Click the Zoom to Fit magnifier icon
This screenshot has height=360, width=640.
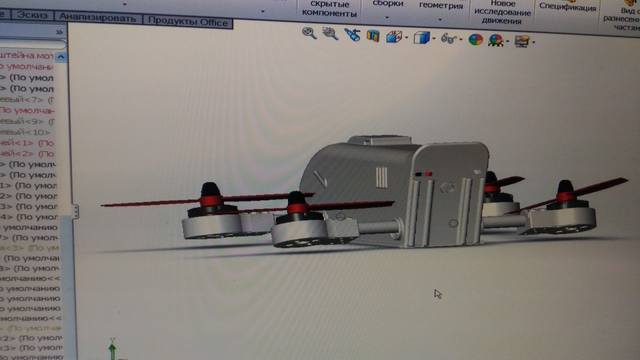[x=309, y=33]
